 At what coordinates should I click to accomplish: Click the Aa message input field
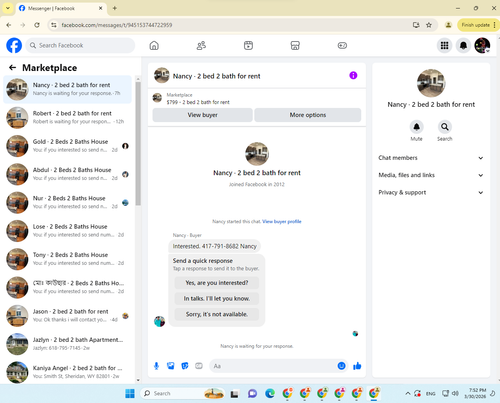click(278, 366)
